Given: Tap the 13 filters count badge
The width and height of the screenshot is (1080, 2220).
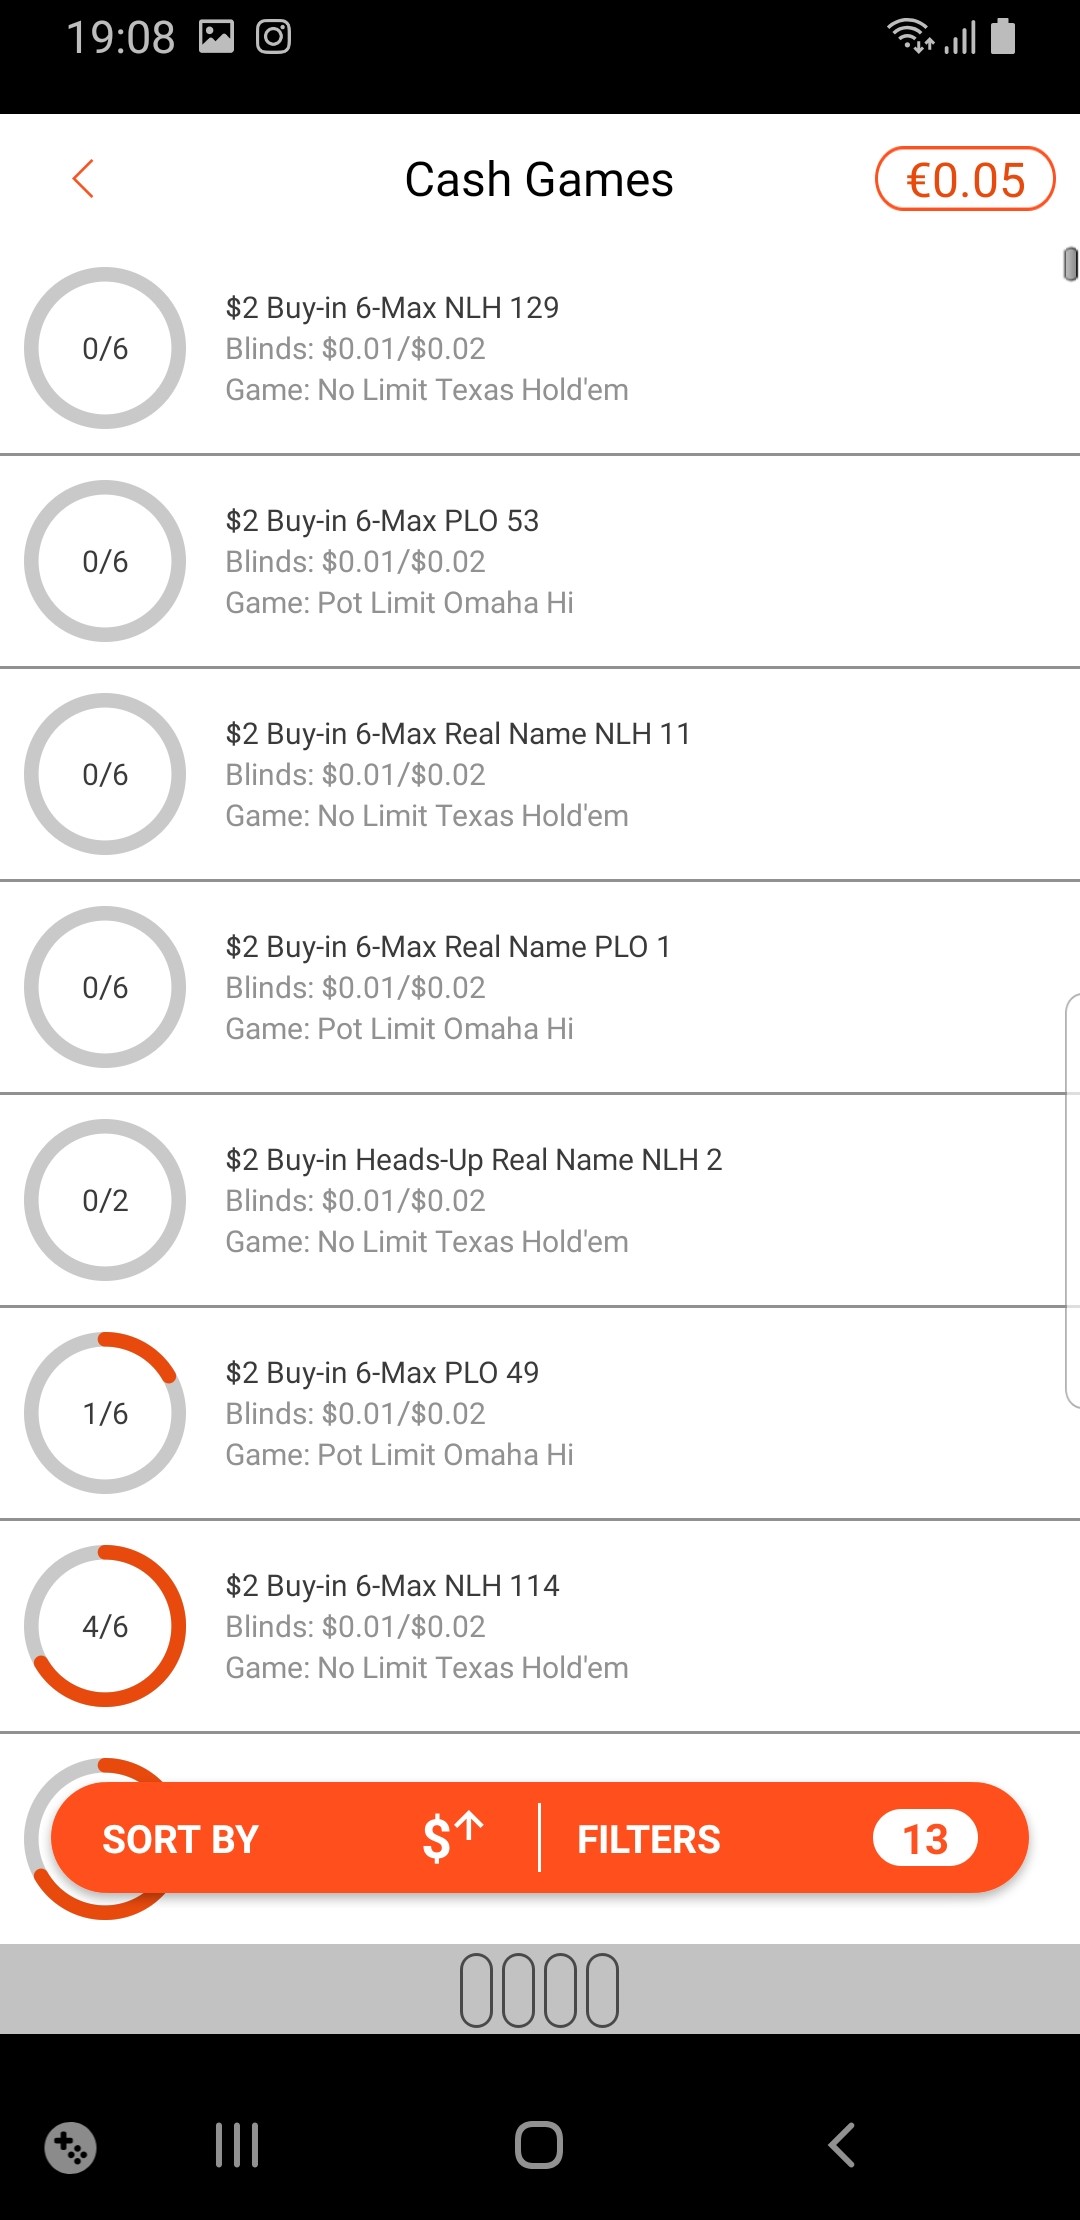Looking at the screenshot, I should [925, 1839].
